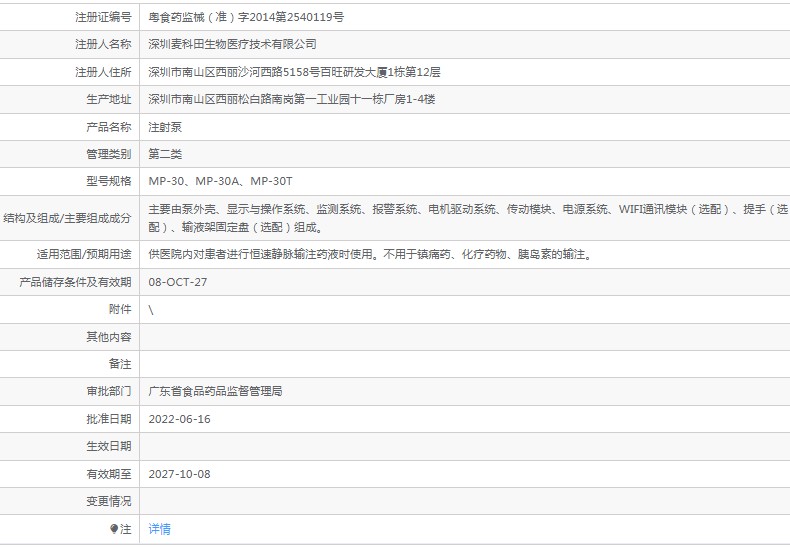
Task: Click the 变更情况 label
Action: (x=109, y=501)
